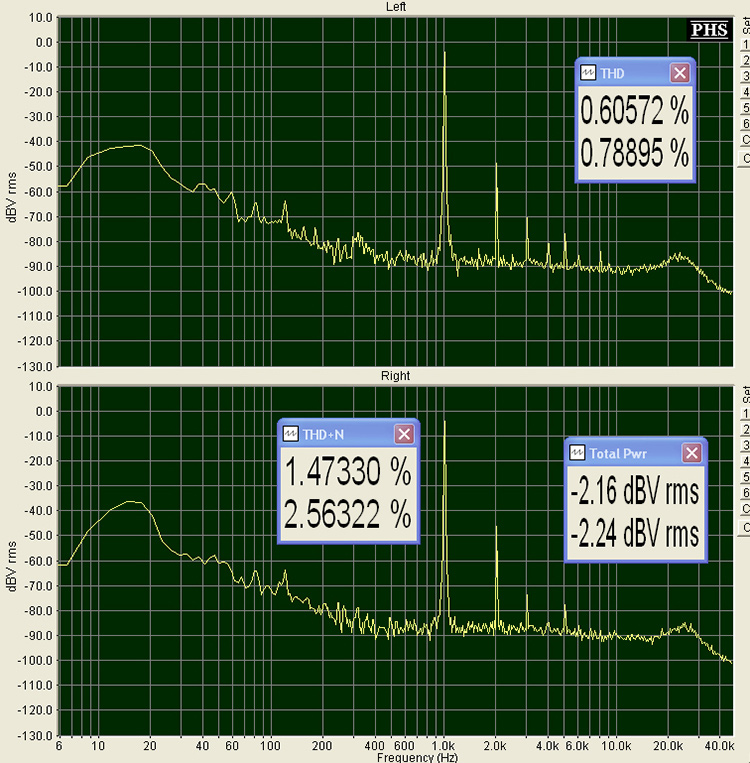Close the THD measurement window
Image resolution: width=750 pixels, height=763 pixels.
pos(679,73)
